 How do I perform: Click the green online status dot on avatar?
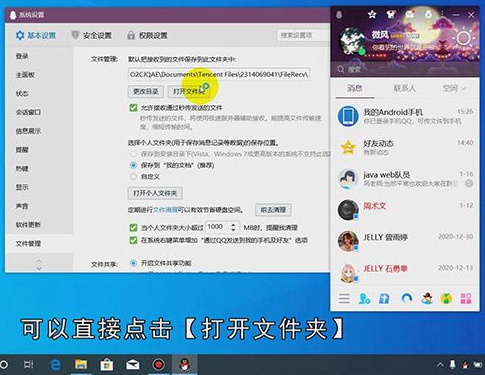[x=362, y=51]
